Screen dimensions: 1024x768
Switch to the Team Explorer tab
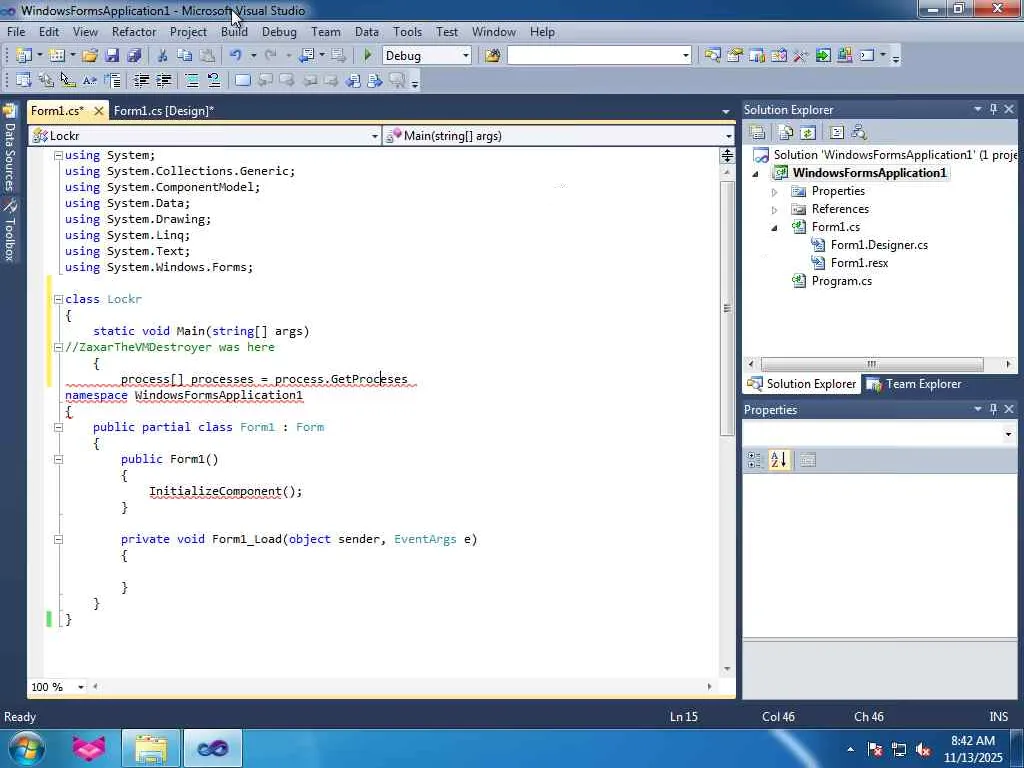914,384
